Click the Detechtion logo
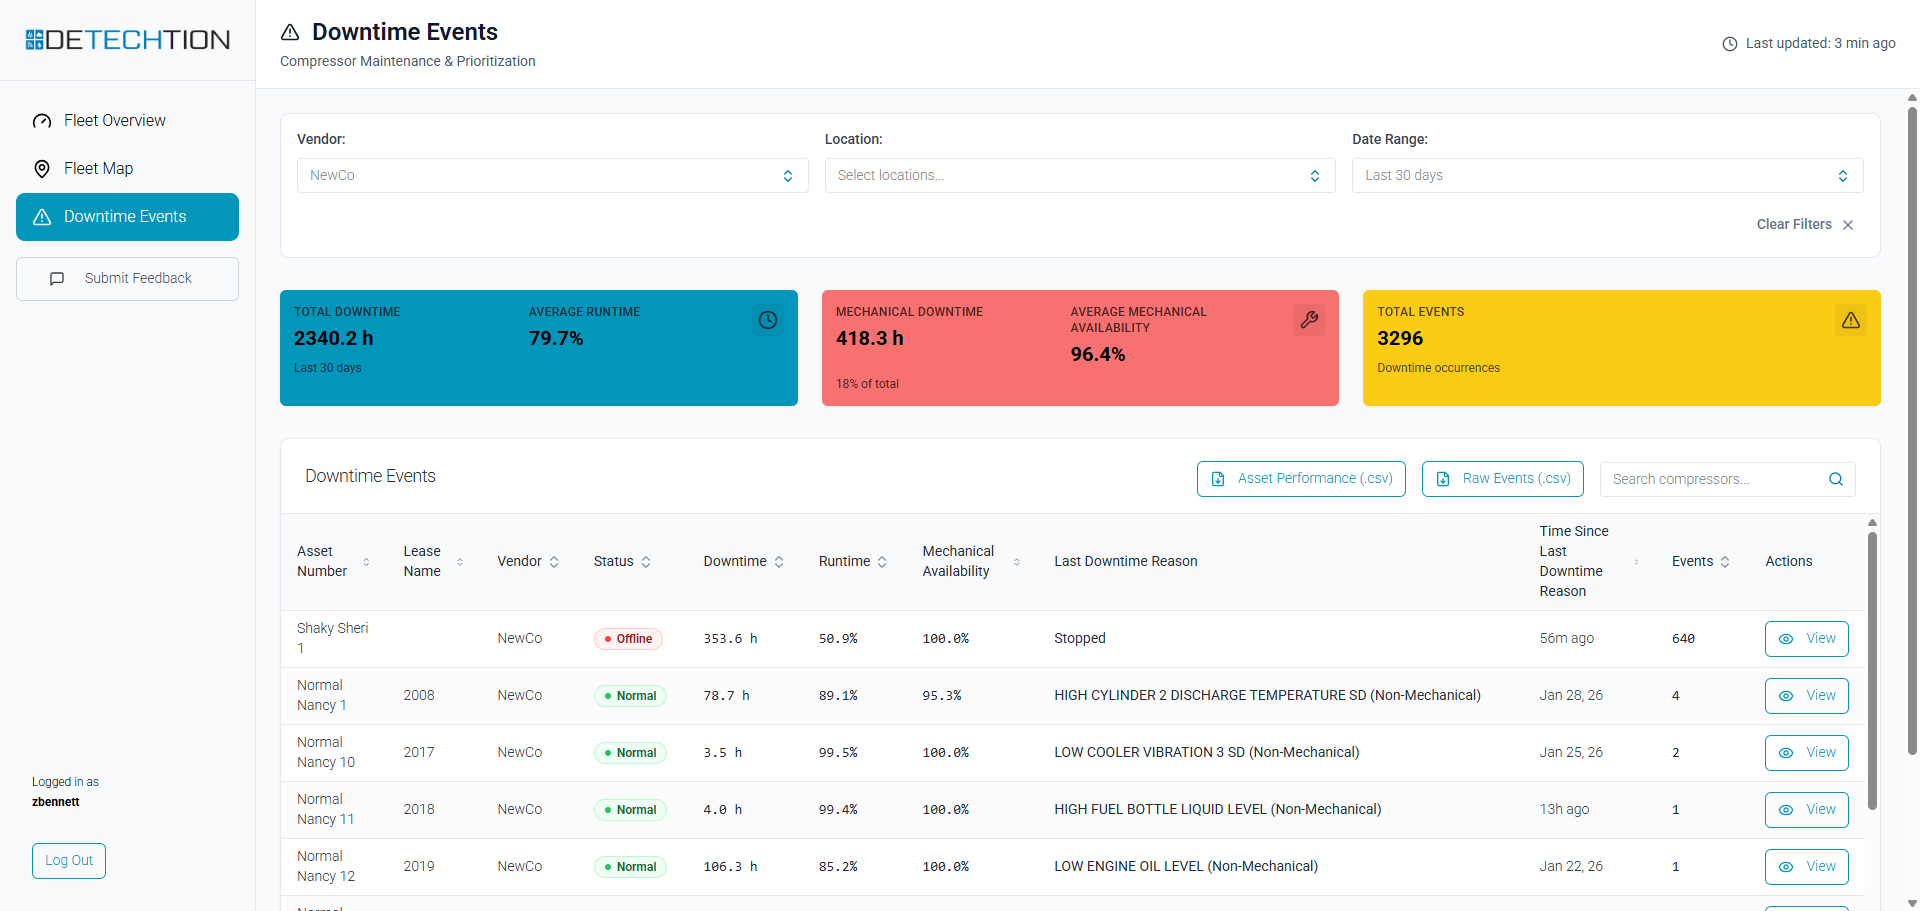 (x=128, y=40)
